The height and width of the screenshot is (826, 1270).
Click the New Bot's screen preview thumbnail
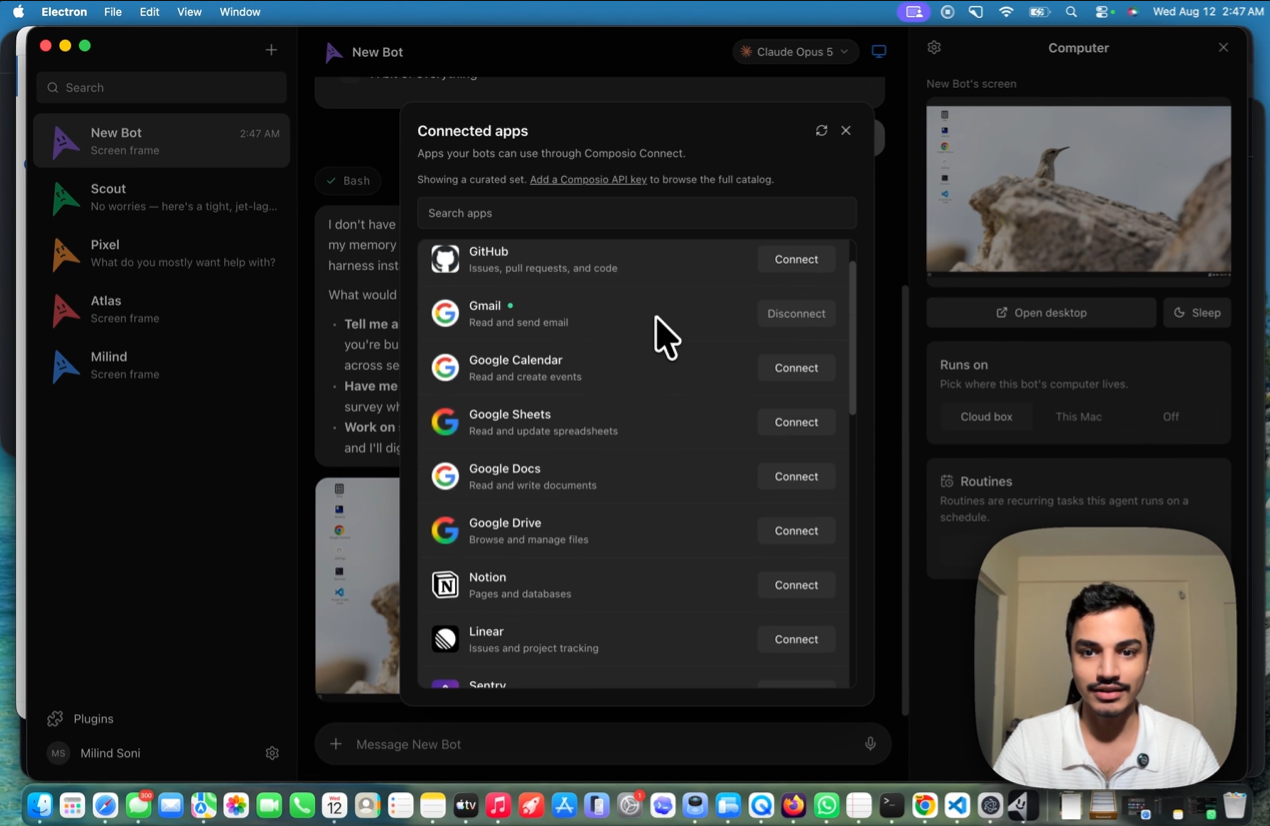tap(1078, 190)
